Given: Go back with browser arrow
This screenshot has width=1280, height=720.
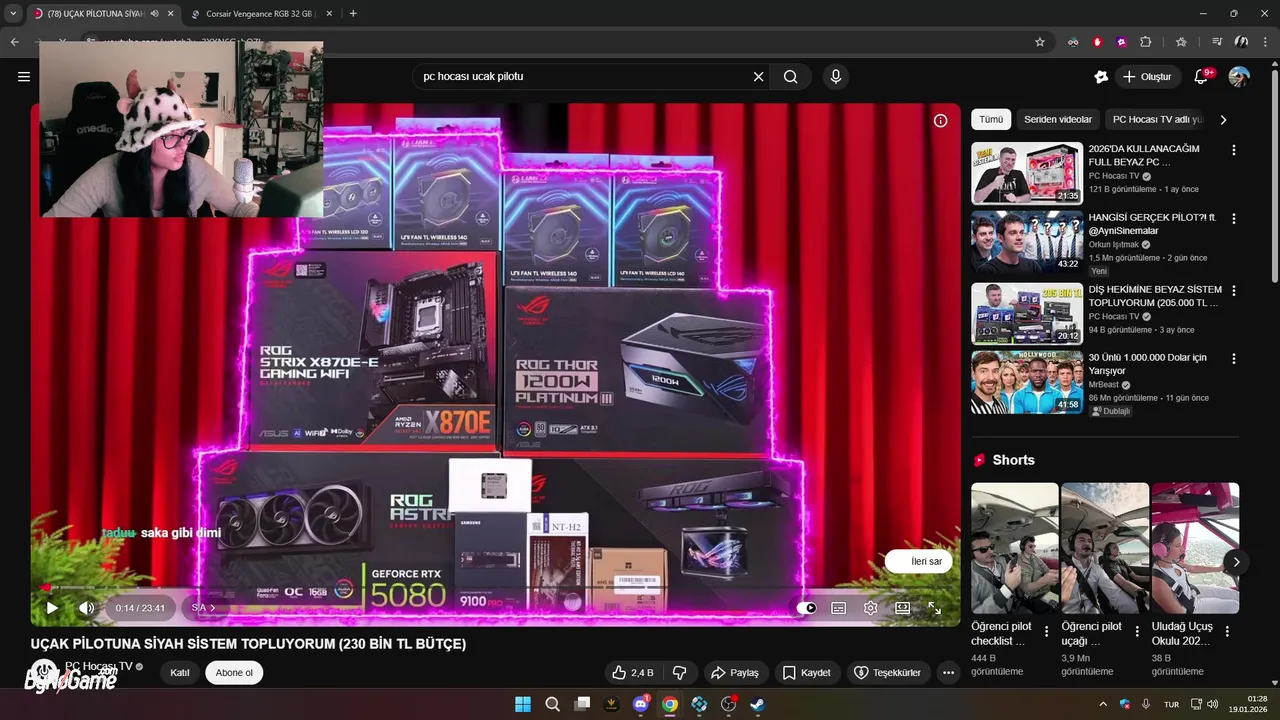Looking at the screenshot, I should pyautogui.click(x=14, y=42).
